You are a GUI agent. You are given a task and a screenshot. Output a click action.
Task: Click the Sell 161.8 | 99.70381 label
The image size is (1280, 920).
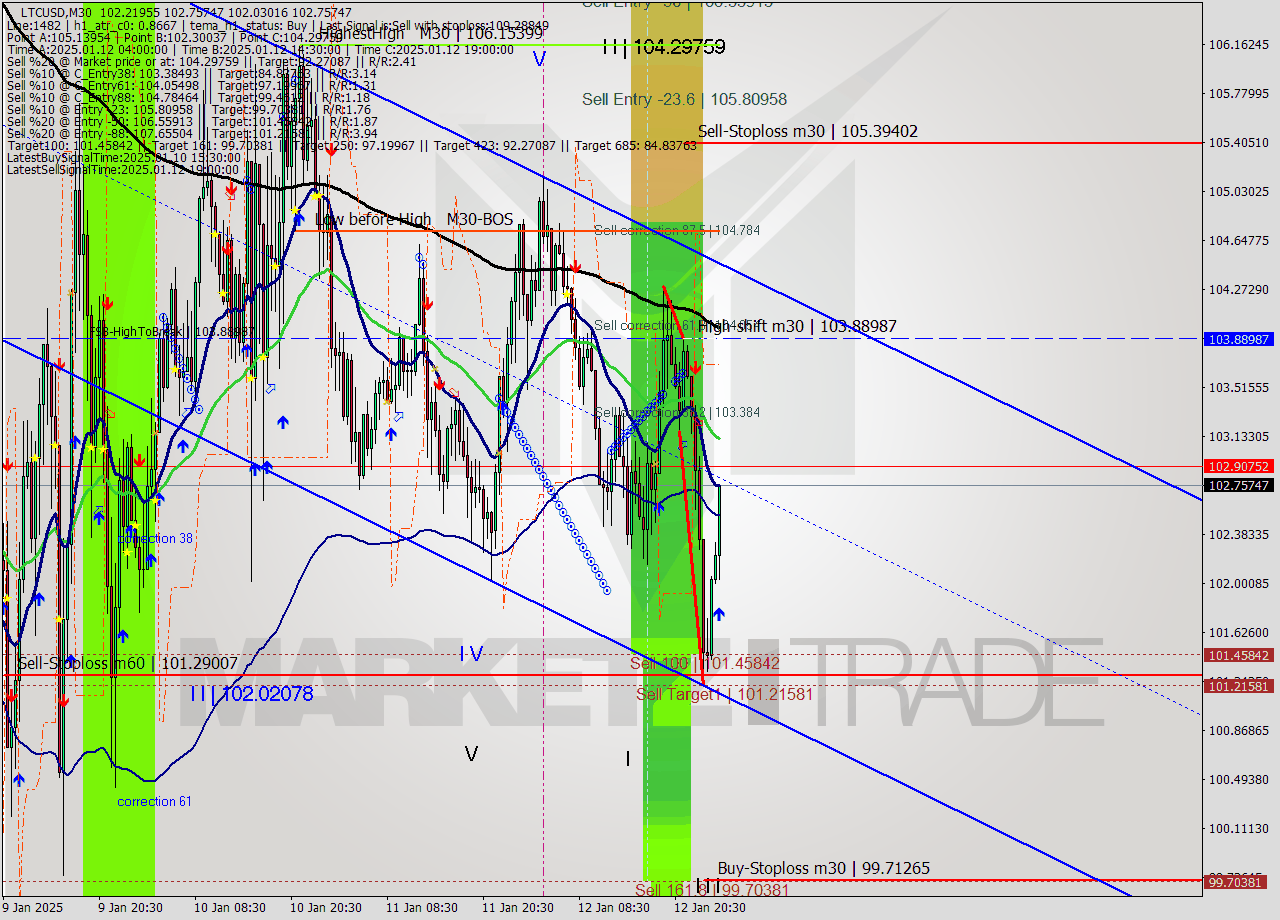pos(712,889)
